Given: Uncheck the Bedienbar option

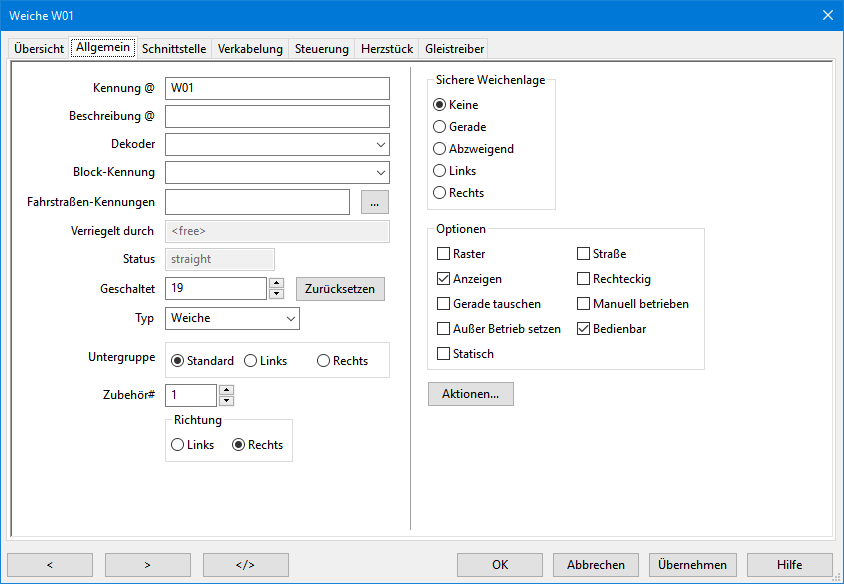Looking at the screenshot, I should click(584, 329).
